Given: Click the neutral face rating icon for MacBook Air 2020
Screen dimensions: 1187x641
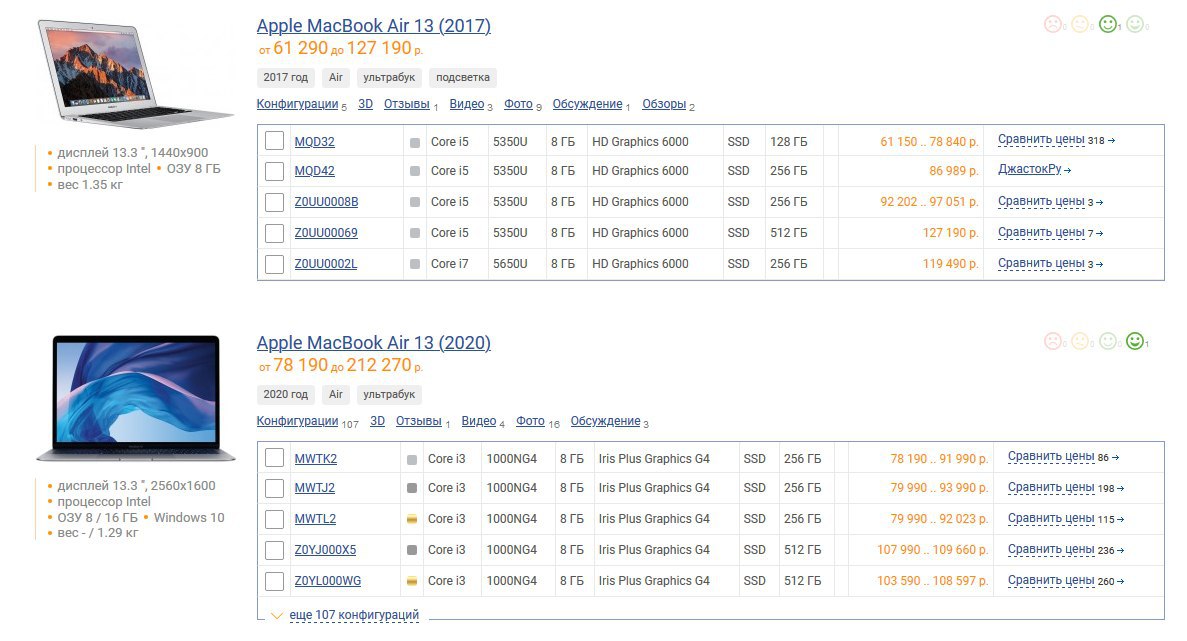Looking at the screenshot, I should [x=1080, y=341].
